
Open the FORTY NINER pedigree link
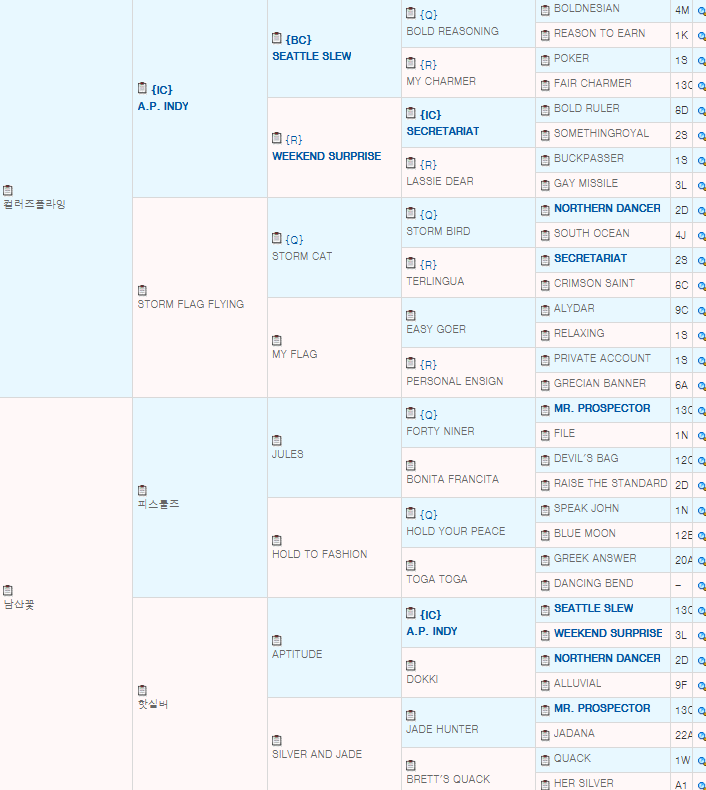(x=440, y=431)
